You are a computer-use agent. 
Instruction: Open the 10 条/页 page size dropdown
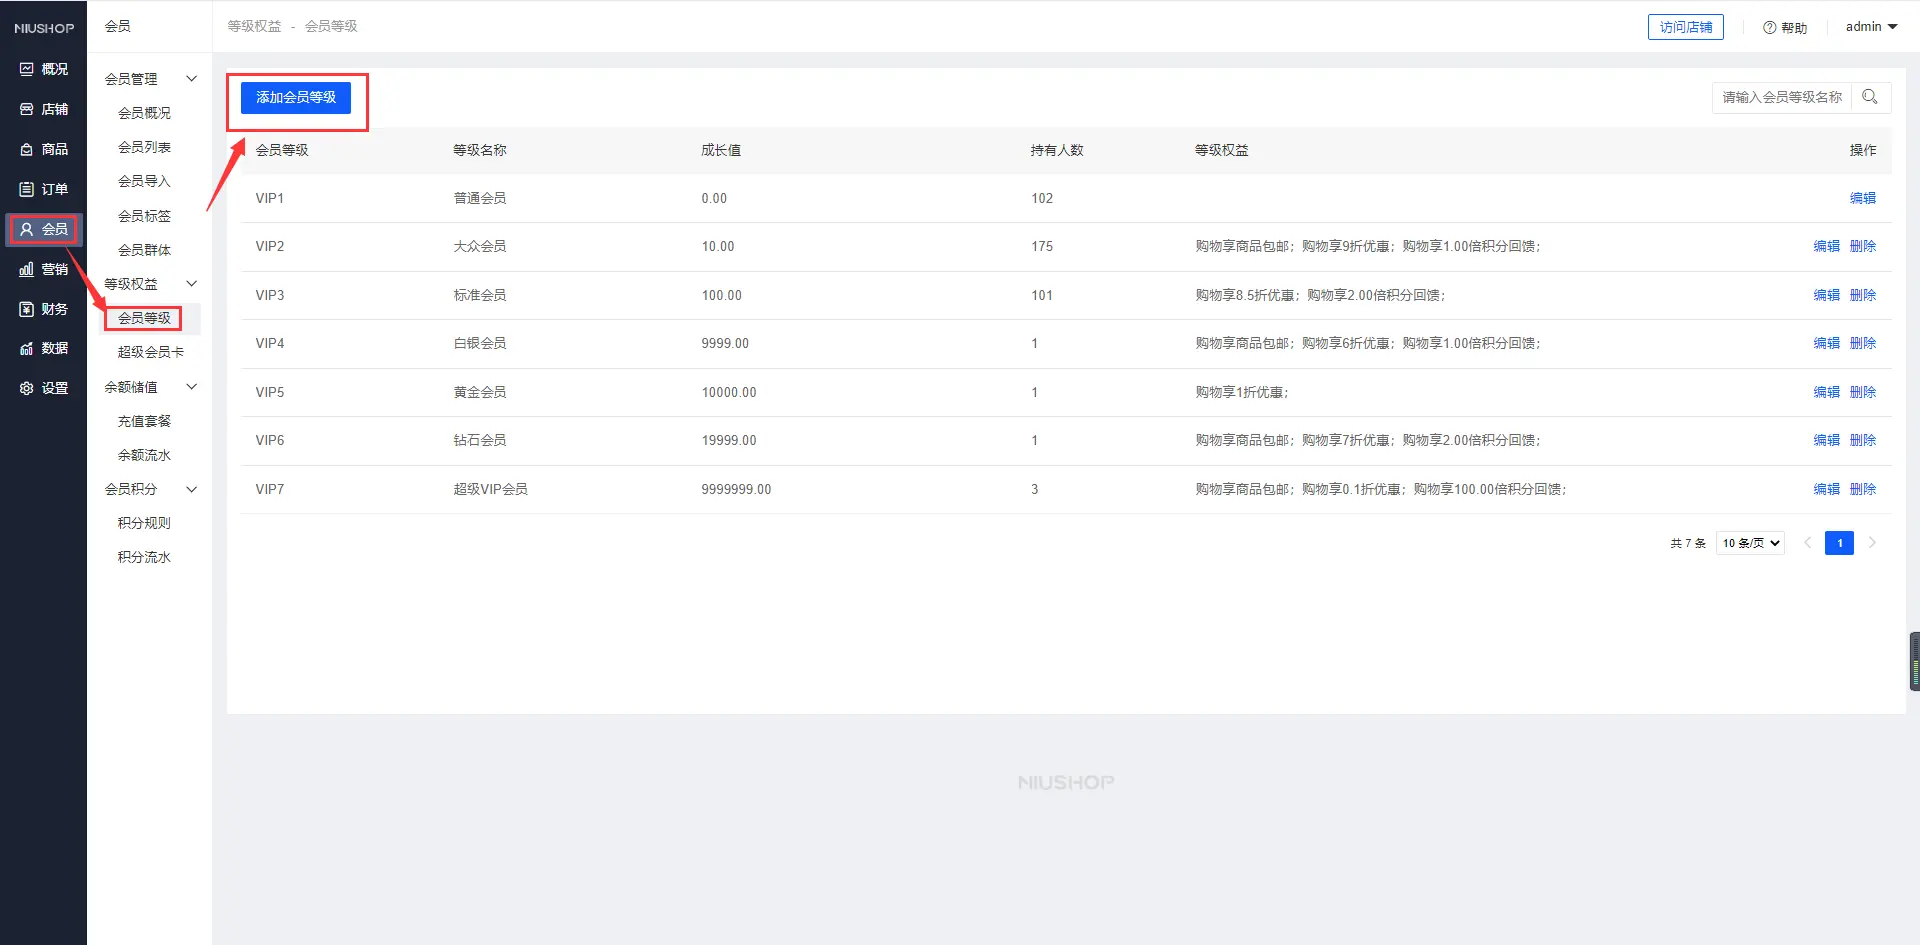[x=1750, y=543]
